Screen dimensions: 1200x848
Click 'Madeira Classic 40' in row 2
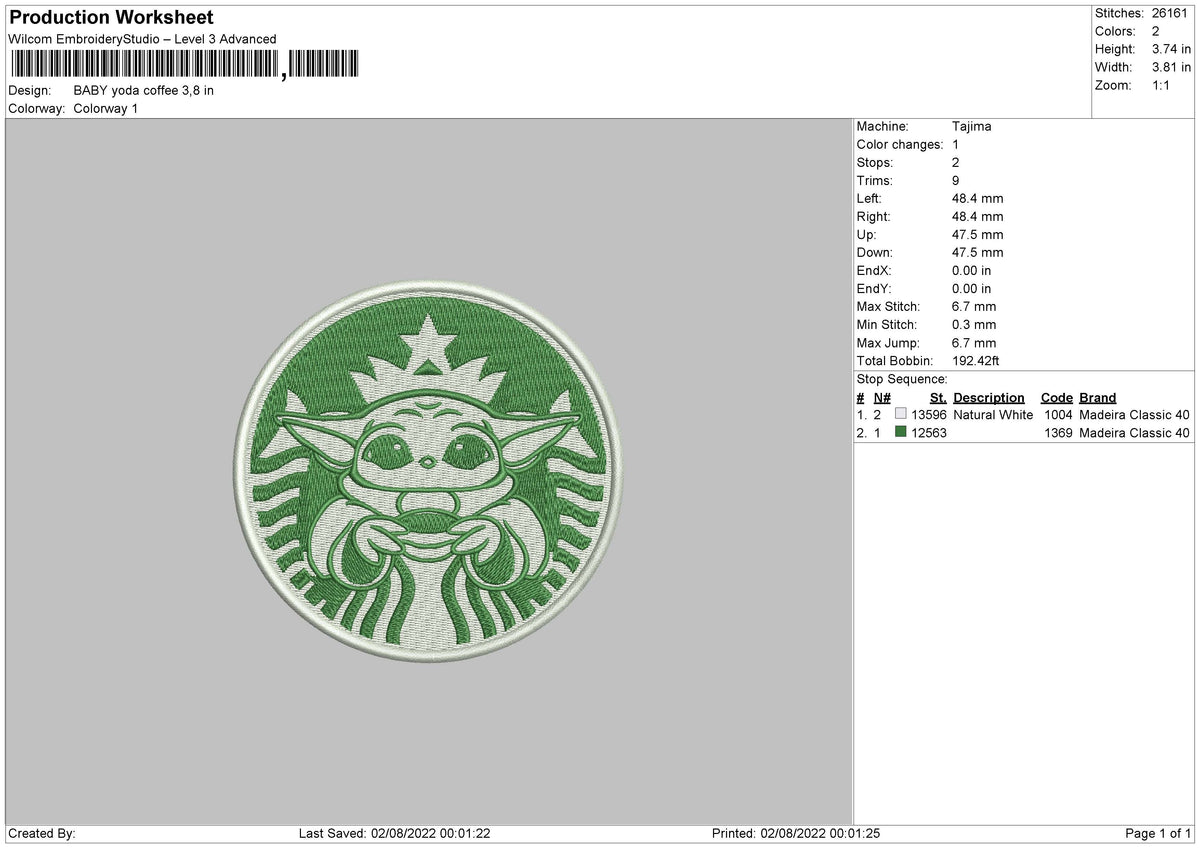1135,433
